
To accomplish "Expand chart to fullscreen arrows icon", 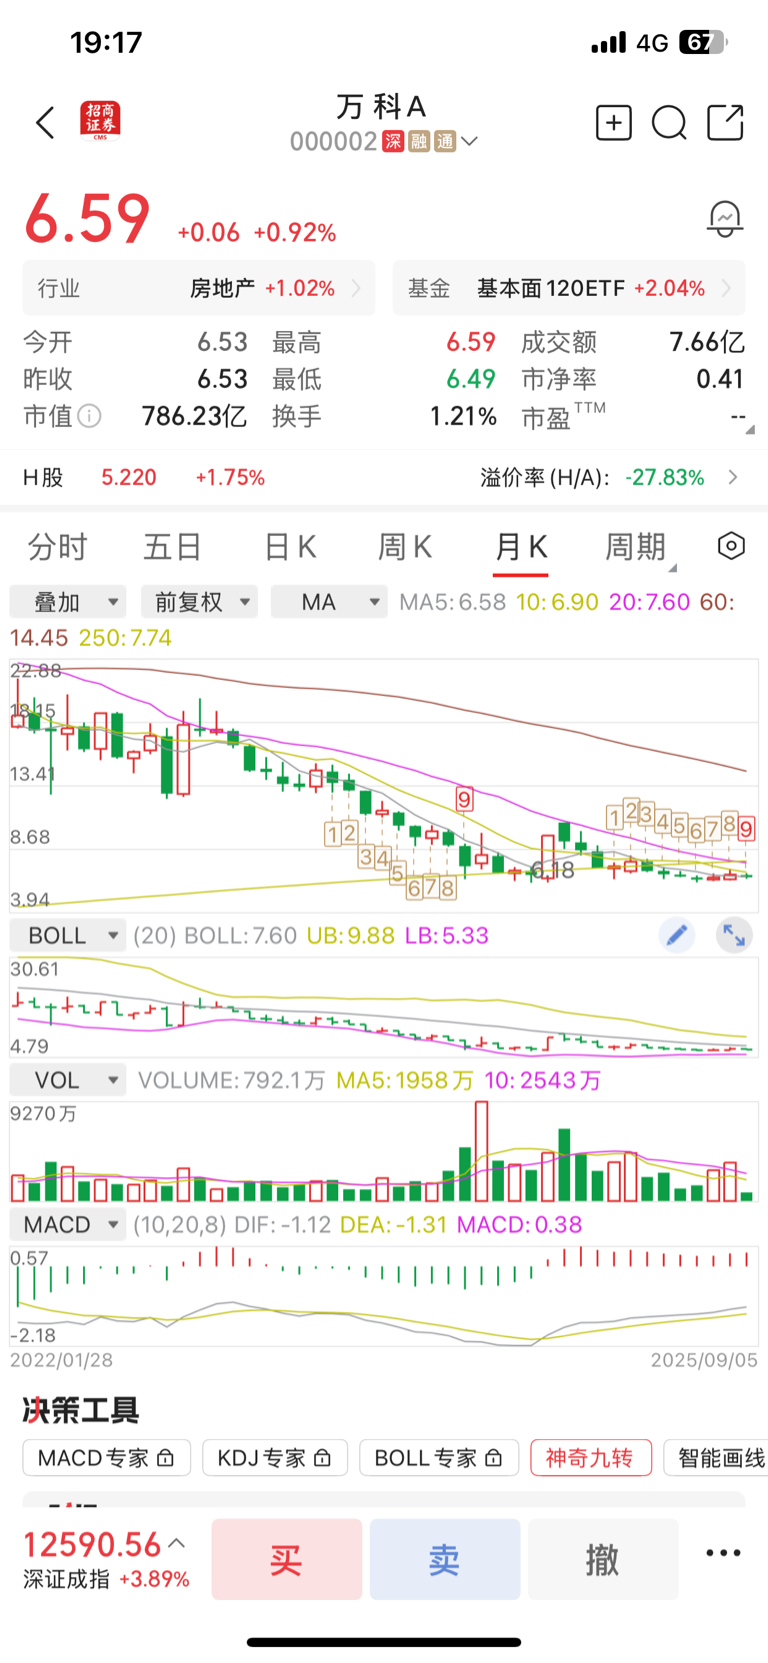I will pyautogui.click(x=734, y=935).
